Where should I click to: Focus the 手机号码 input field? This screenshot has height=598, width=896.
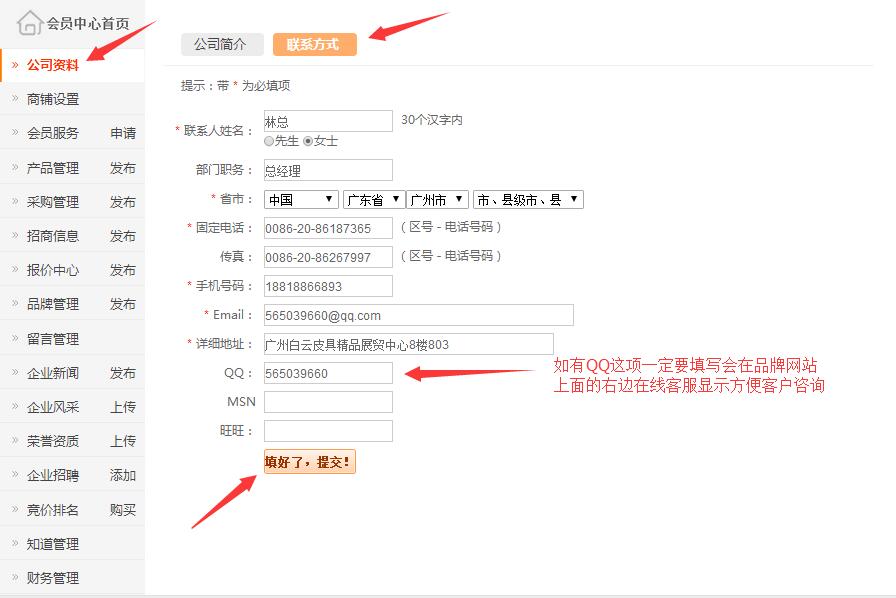coord(328,286)
